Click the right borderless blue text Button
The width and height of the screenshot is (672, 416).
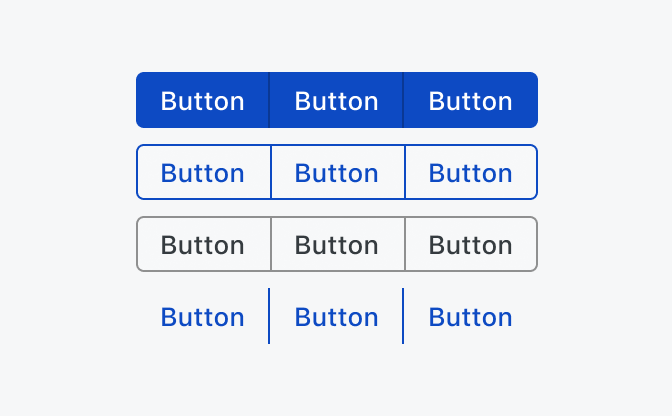(471, 316)
